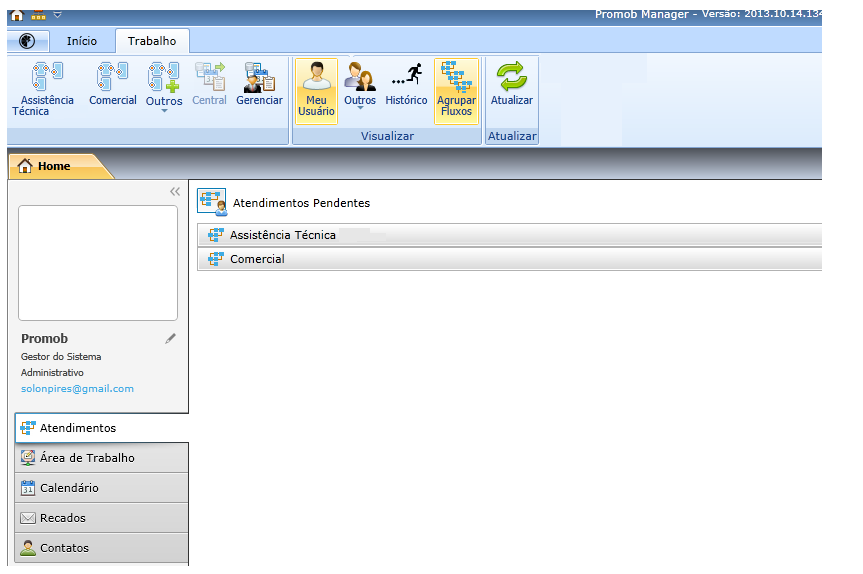Click Administrativo text in profile
This screenshot has width=863, height=574.
(x=52, y=373)
